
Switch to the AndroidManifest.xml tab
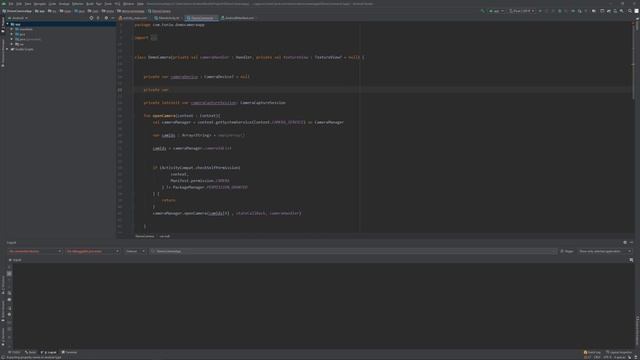click(239, 18)
